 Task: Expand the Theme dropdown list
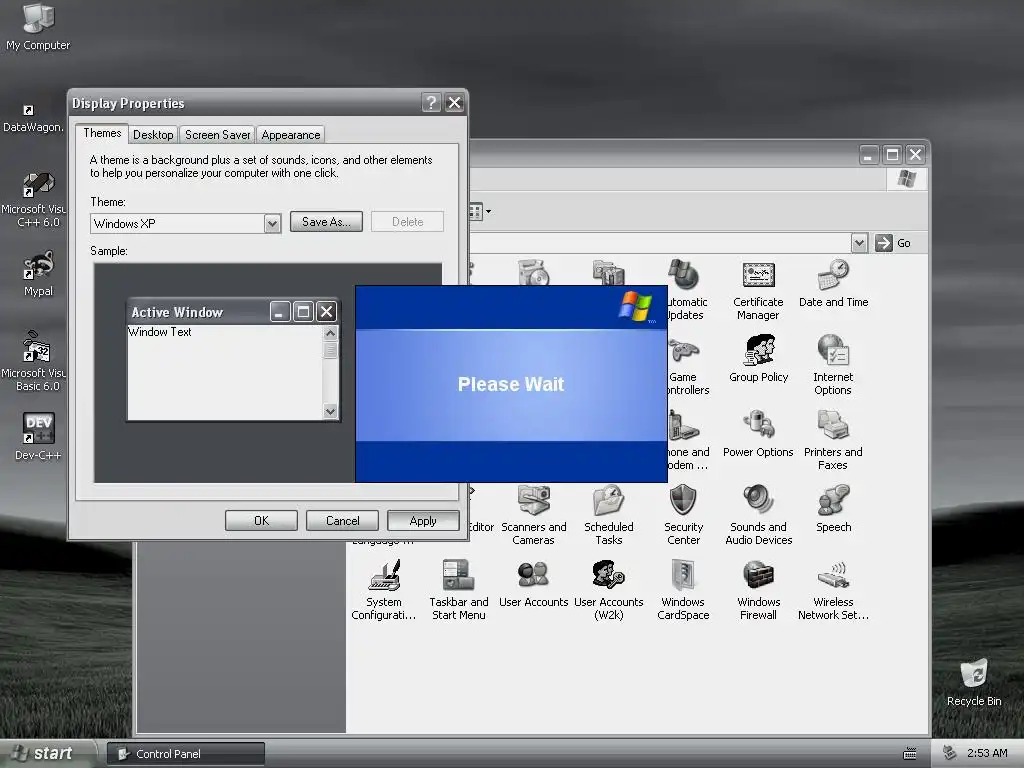(x=272, y=224)
